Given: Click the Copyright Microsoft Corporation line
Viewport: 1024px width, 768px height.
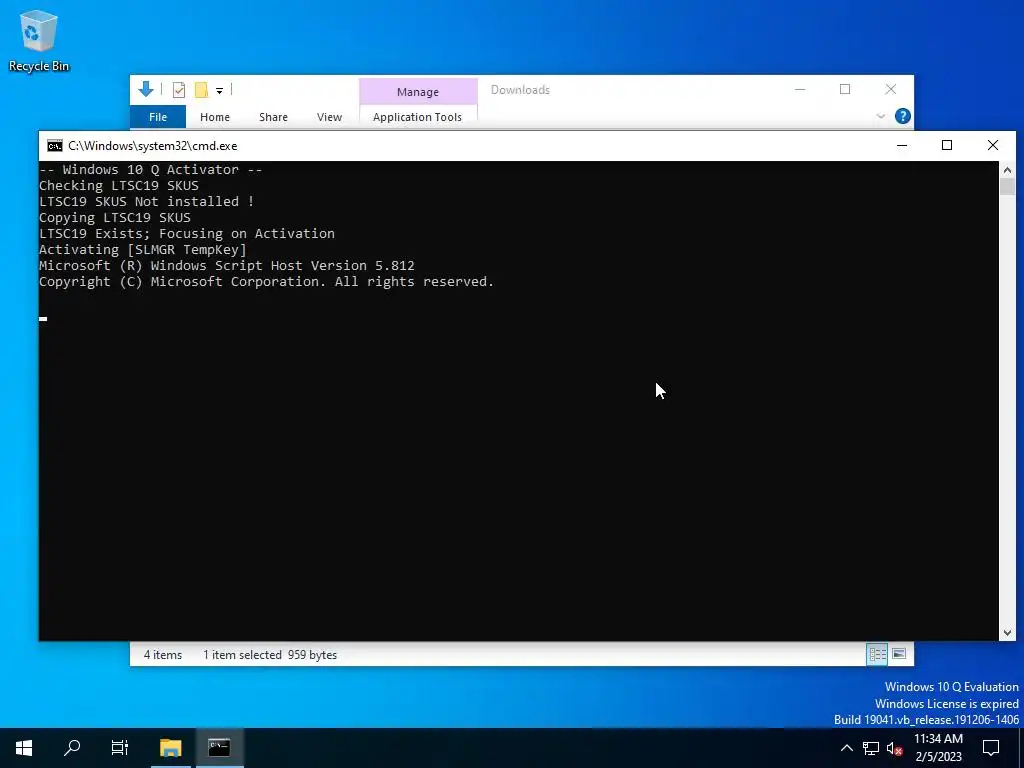Looking at the screenshot, I should tap(266, 281).
